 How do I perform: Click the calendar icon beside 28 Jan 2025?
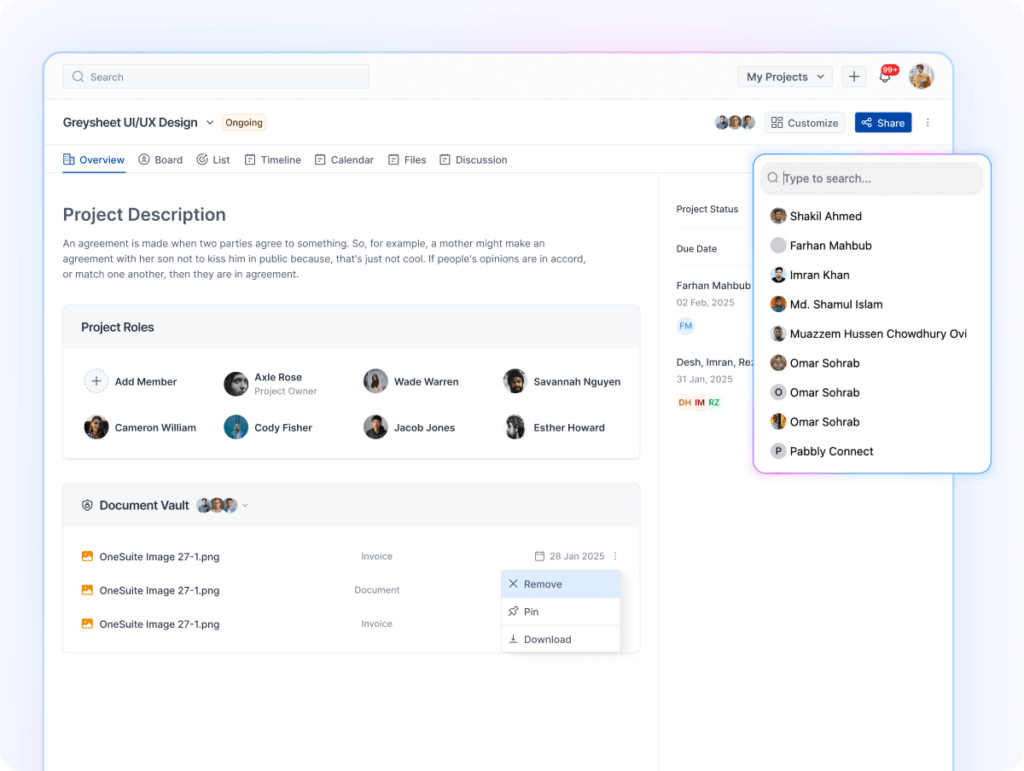[539, 556]
